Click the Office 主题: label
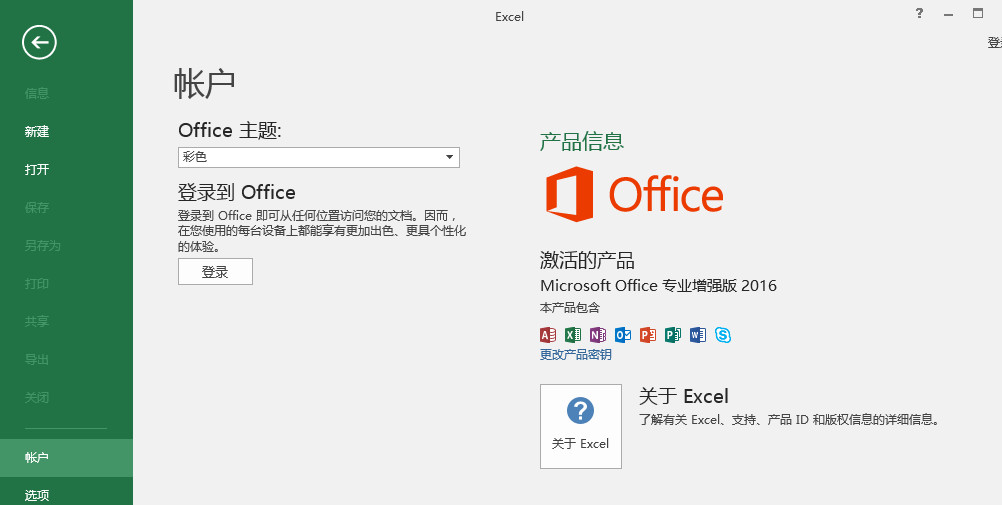The image size is (1002, 505). point(230,130)
